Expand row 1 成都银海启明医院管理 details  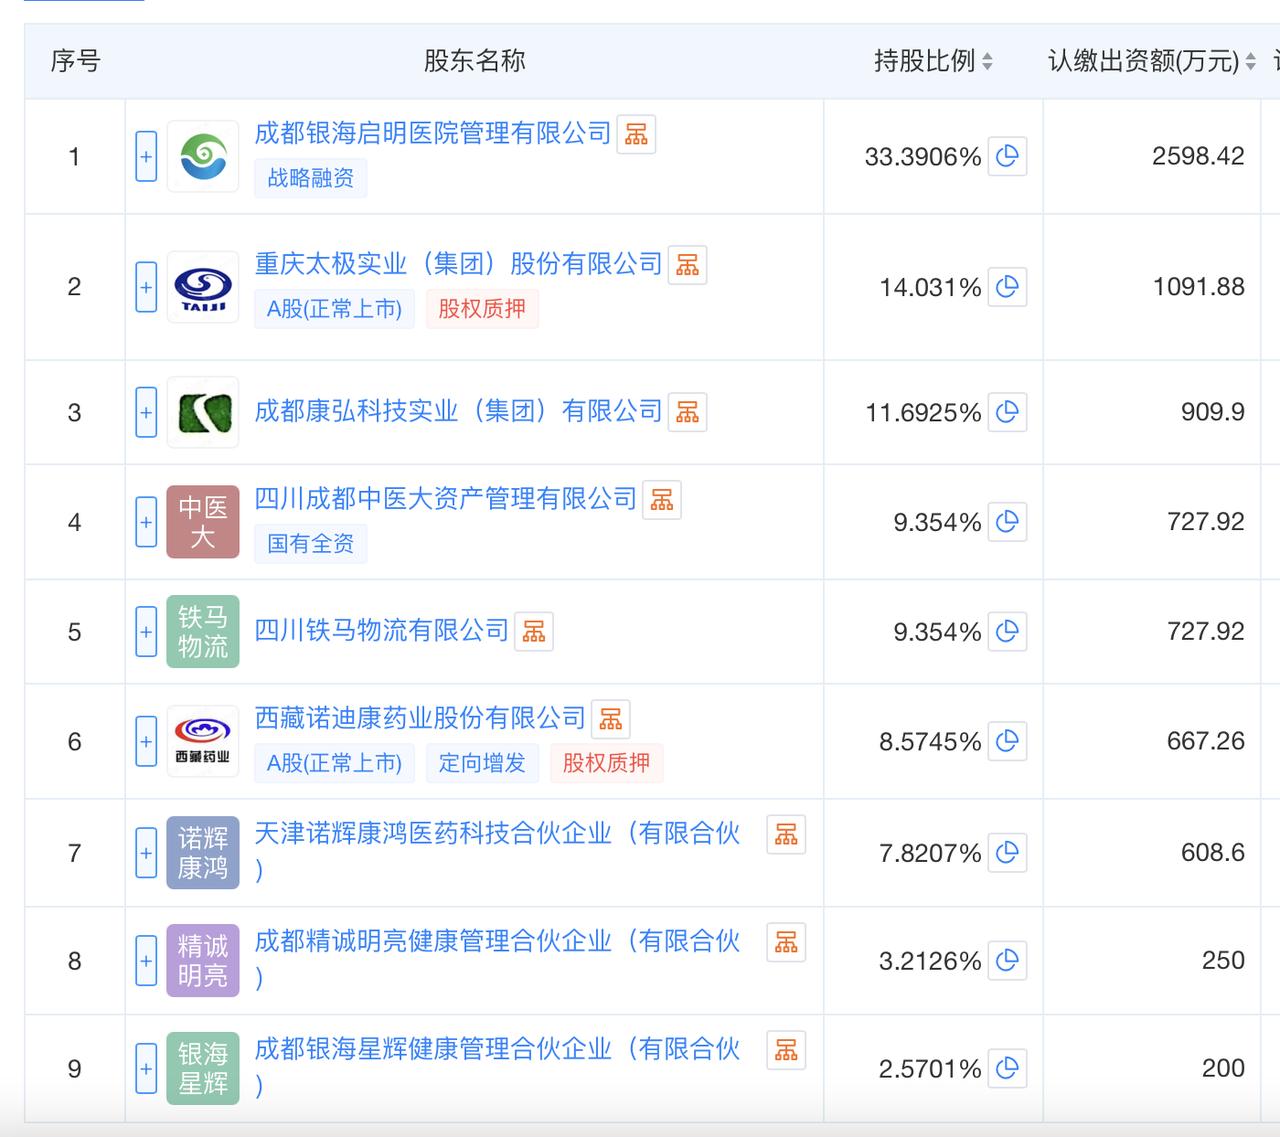[x=146, y=157]
